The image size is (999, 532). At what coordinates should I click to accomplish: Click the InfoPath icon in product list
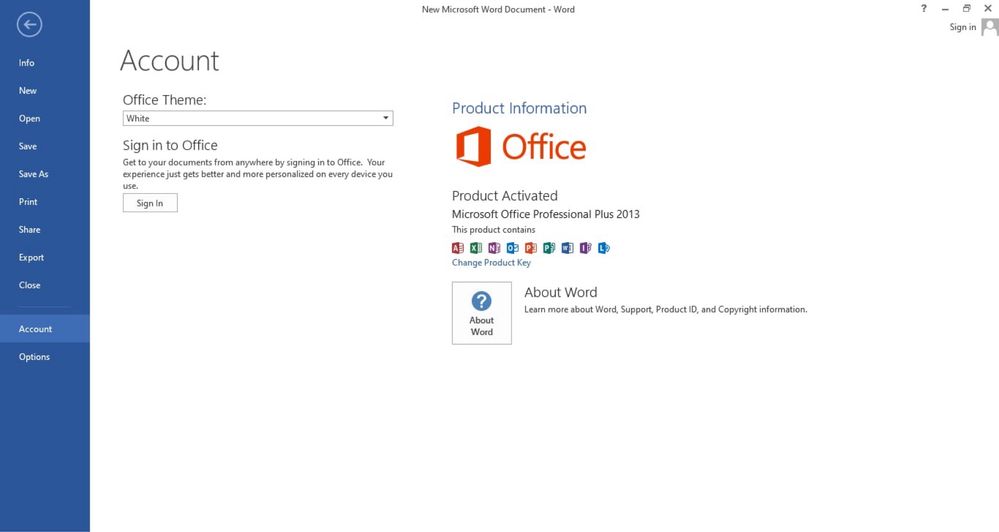coord(586,248)
